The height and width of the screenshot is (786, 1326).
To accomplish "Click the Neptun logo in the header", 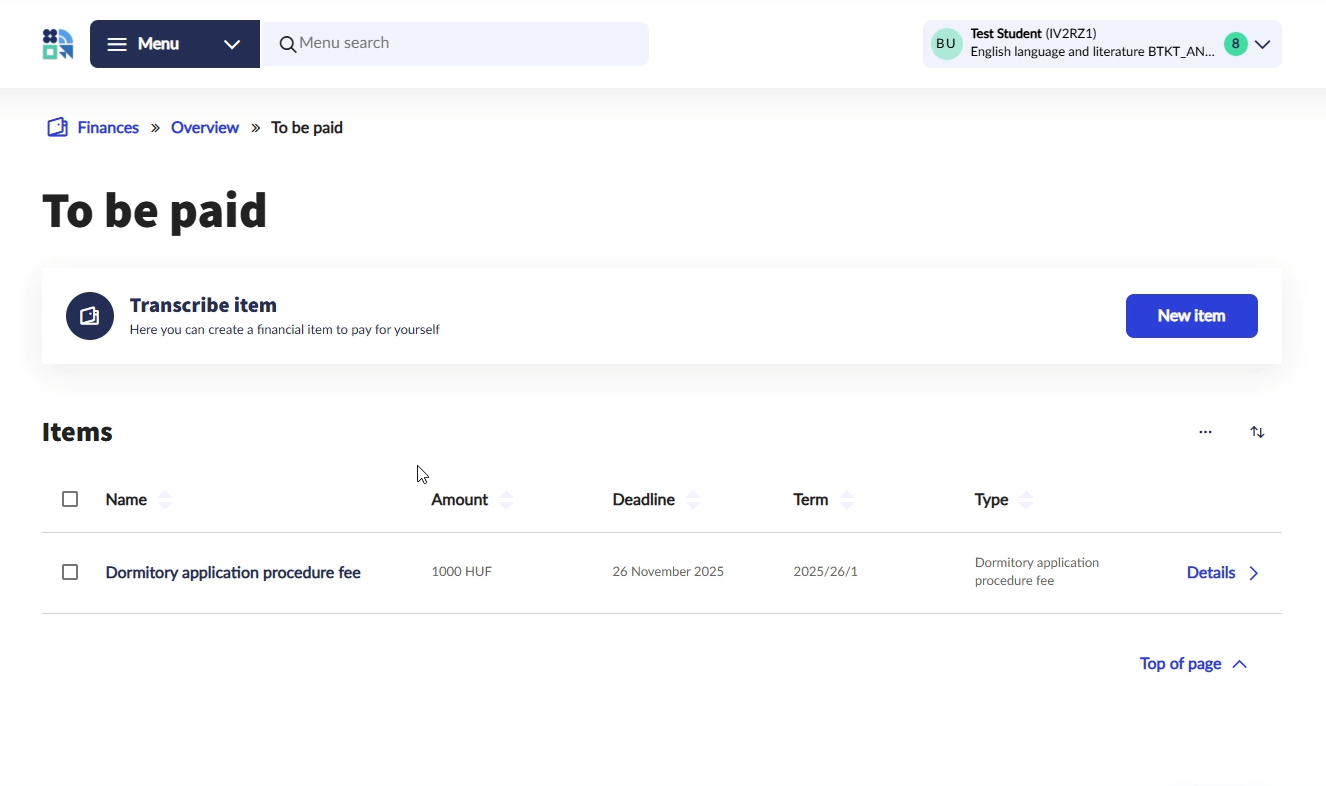I will tap(58, 44).
